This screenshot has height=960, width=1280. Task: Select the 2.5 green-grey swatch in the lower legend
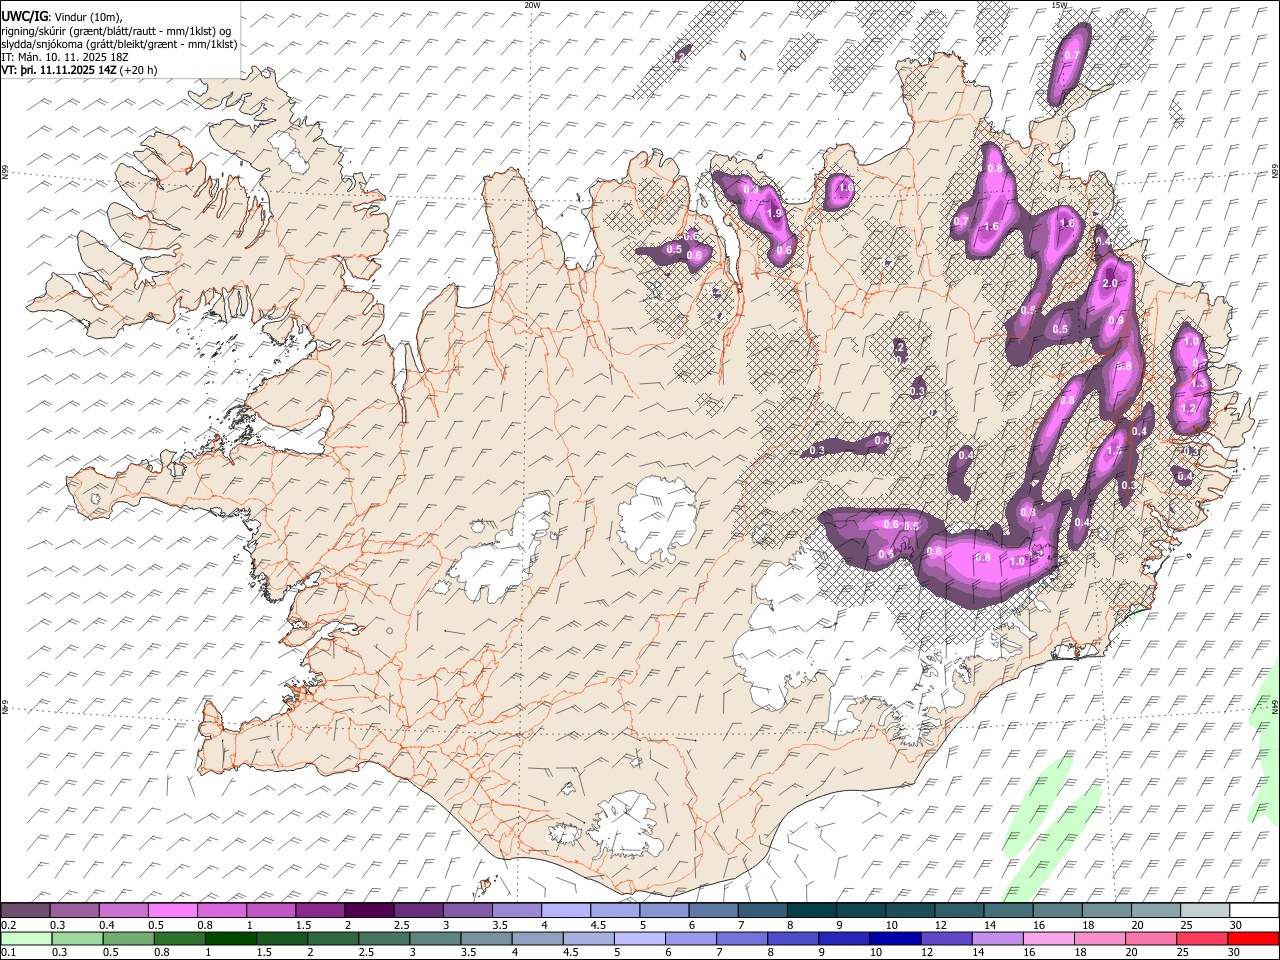[x=384, y=939]
